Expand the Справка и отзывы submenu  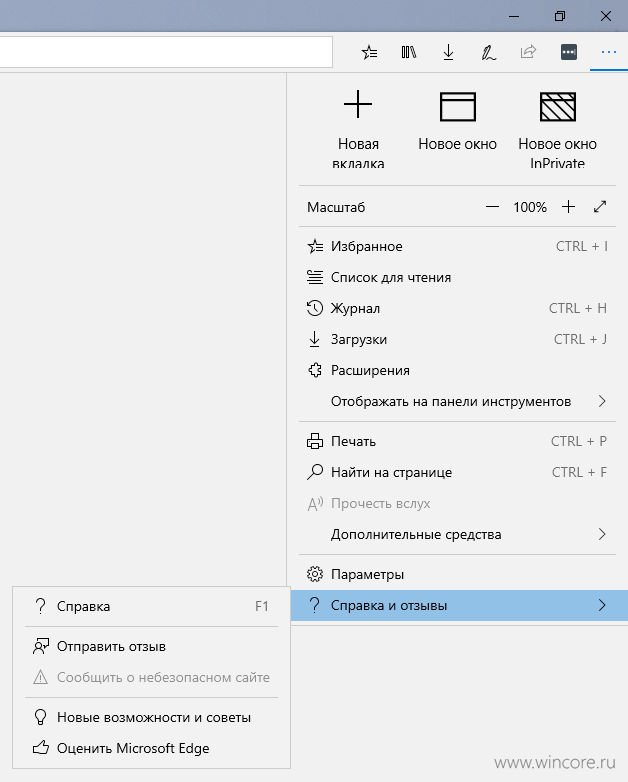pyautogui.click(x=459, y=605)
